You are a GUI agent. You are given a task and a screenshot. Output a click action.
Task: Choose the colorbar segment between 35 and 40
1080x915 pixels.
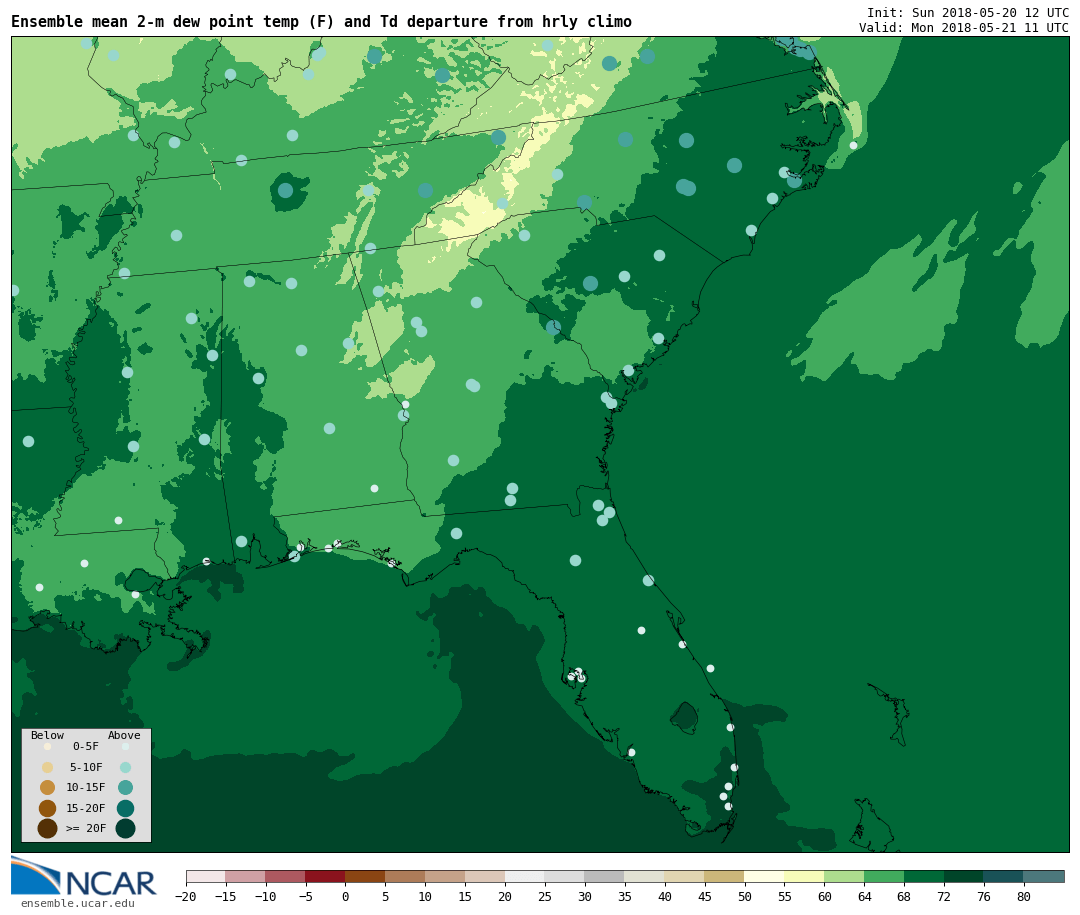coord(645,876)
